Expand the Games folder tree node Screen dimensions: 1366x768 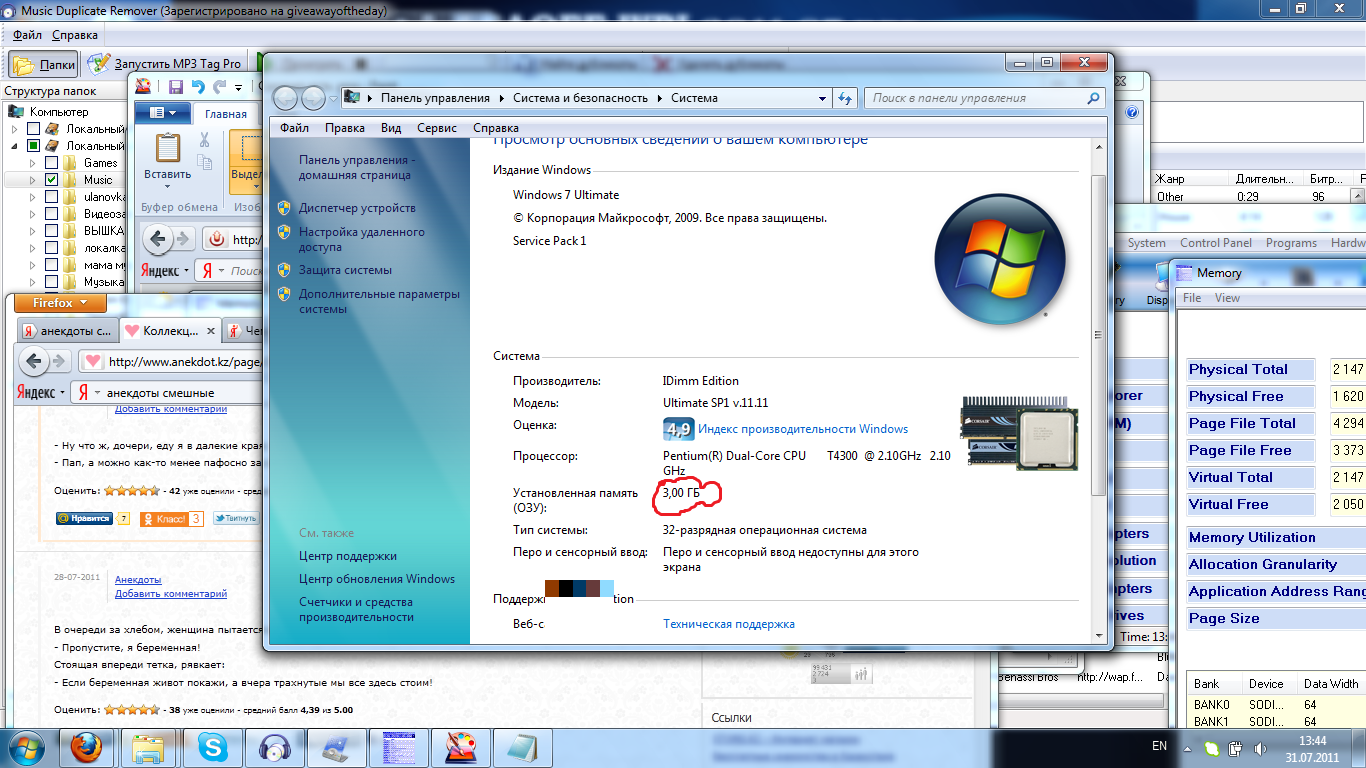33,163
